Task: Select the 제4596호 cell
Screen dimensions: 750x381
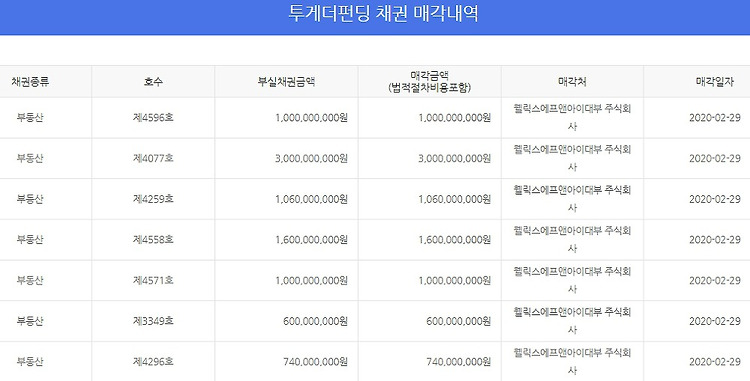Action: (153, 118)
